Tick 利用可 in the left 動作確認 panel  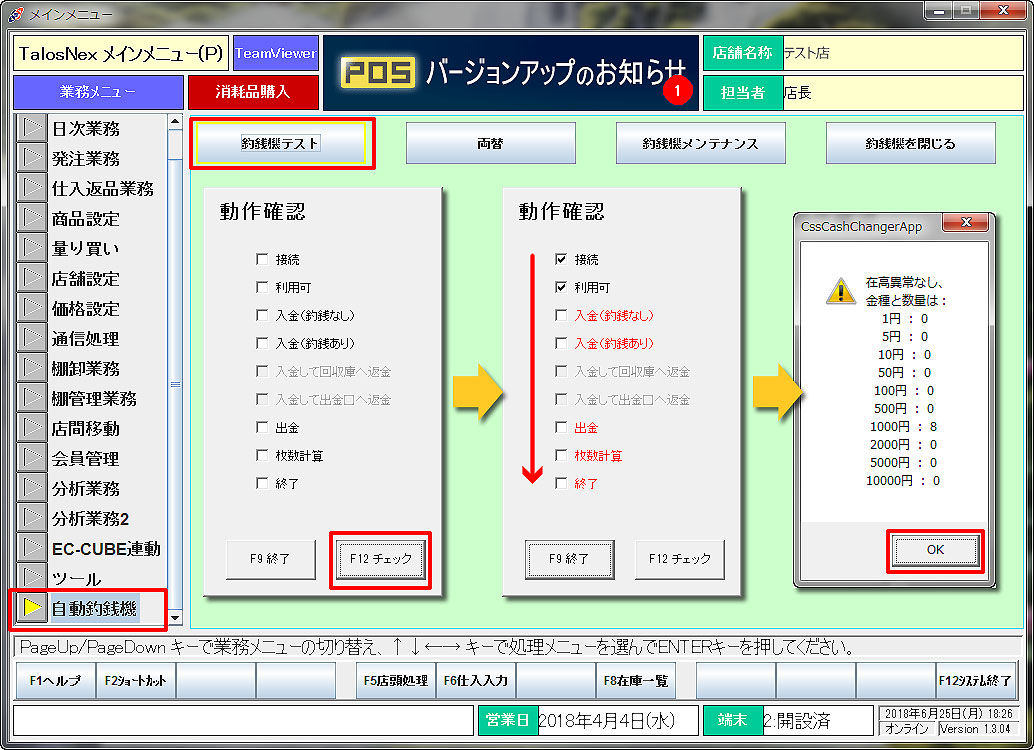(x=262, y=287)
